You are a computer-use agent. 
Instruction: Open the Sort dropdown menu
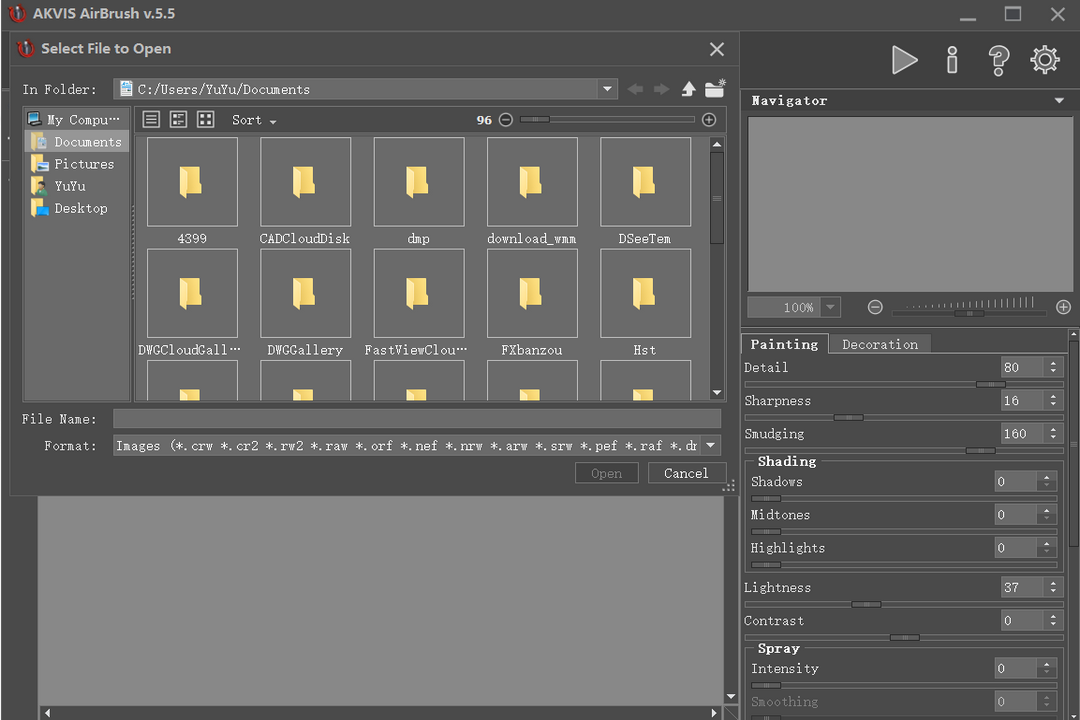point(254,120)
